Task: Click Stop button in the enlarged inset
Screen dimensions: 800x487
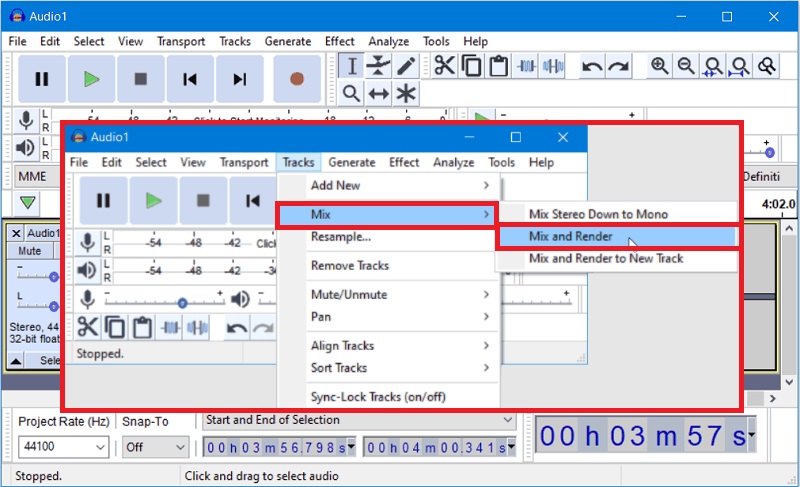Action: click(203, 200)
